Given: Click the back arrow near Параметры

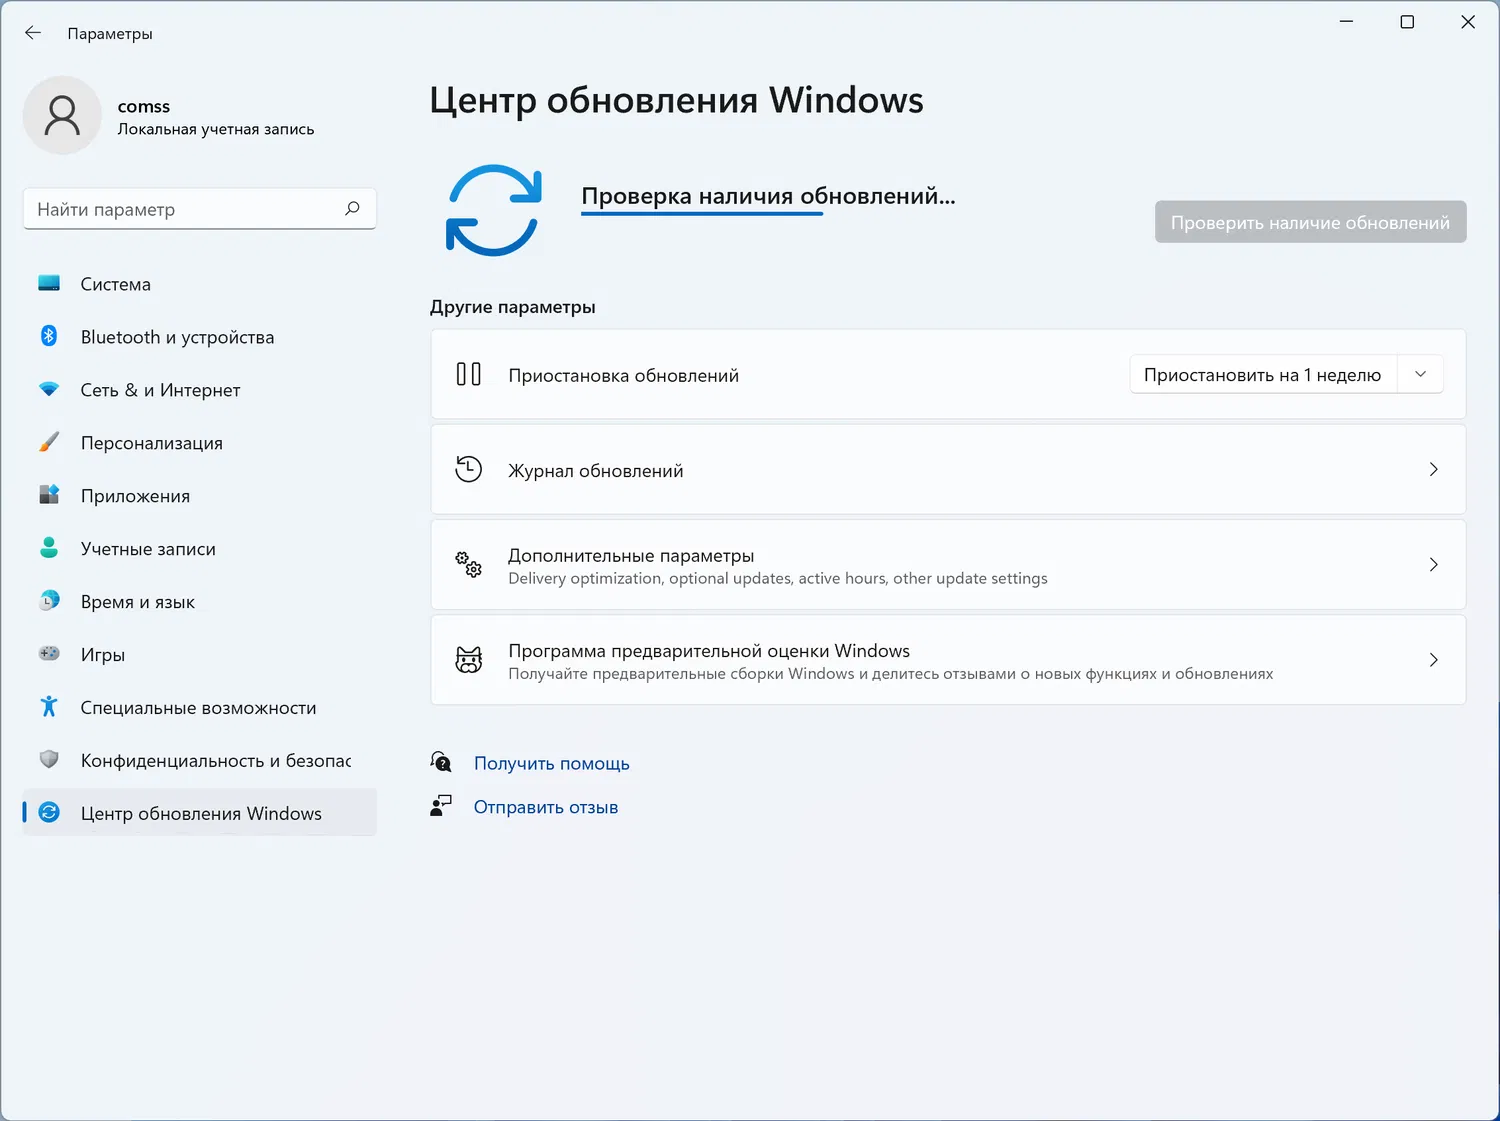Looking at the screenshot, I should tap(32, 32).
